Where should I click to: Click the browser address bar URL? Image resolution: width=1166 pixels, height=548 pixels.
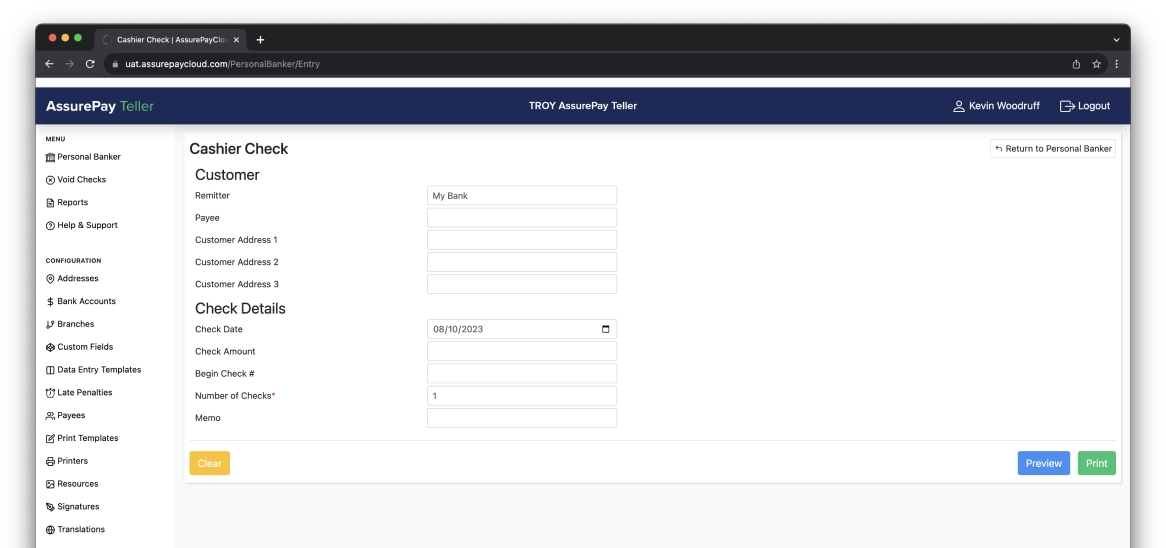pos(222,64)
